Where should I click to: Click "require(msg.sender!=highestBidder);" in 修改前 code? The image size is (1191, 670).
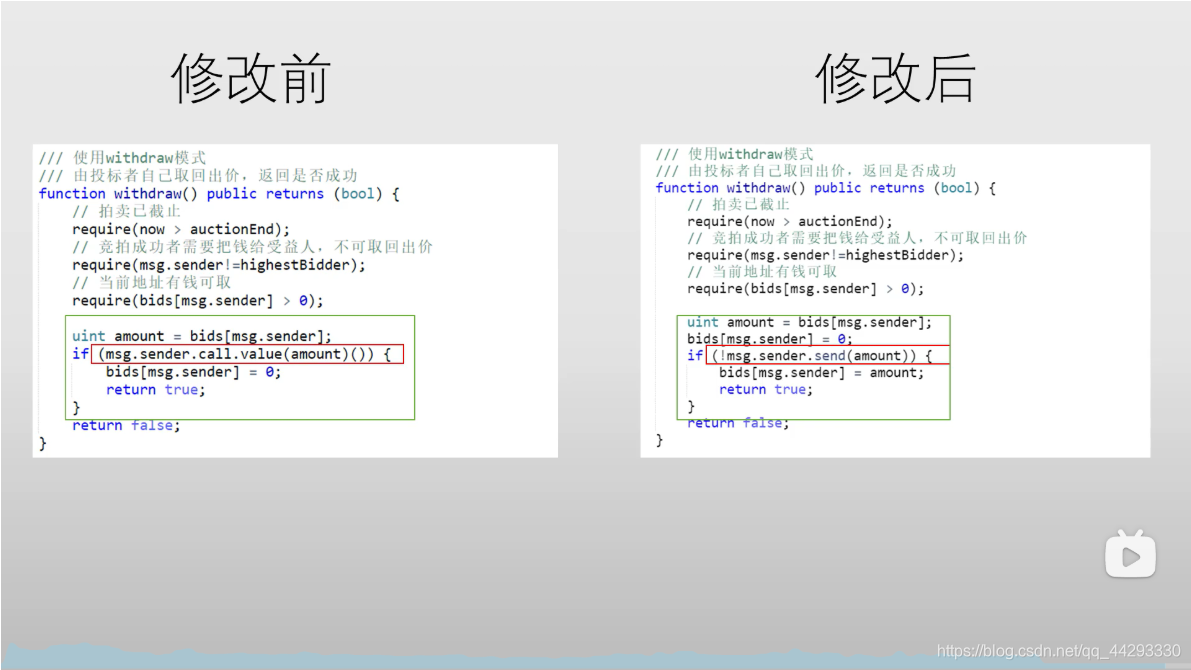pyautogui.click(x=219, y=264)
